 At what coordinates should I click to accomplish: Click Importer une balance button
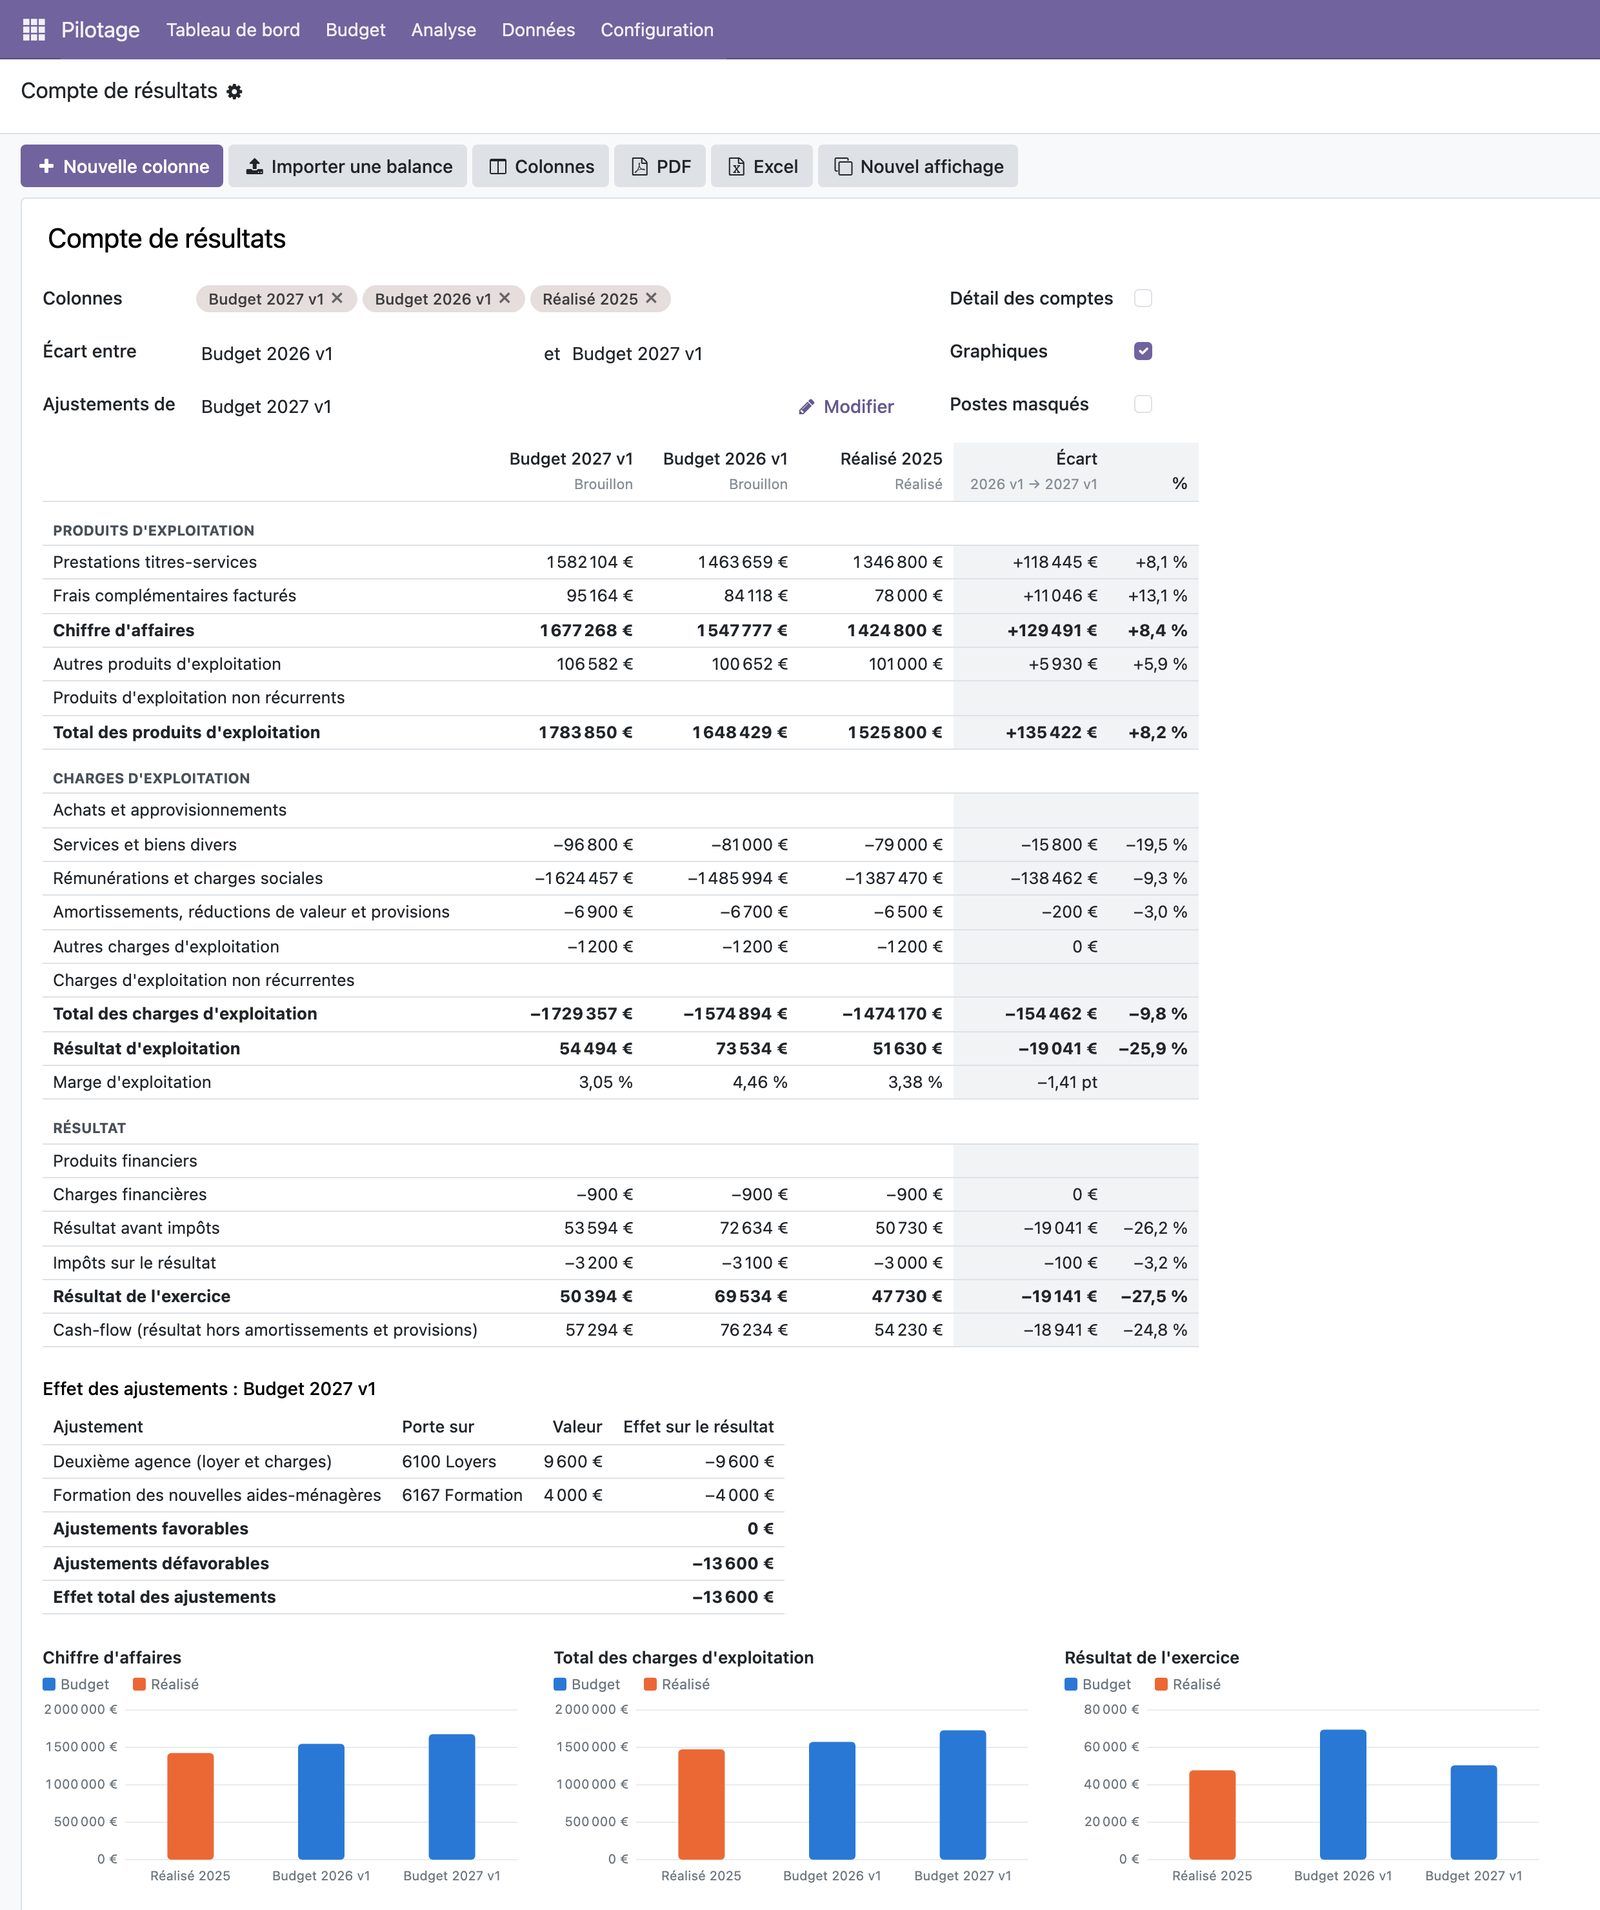click(348, 166)
